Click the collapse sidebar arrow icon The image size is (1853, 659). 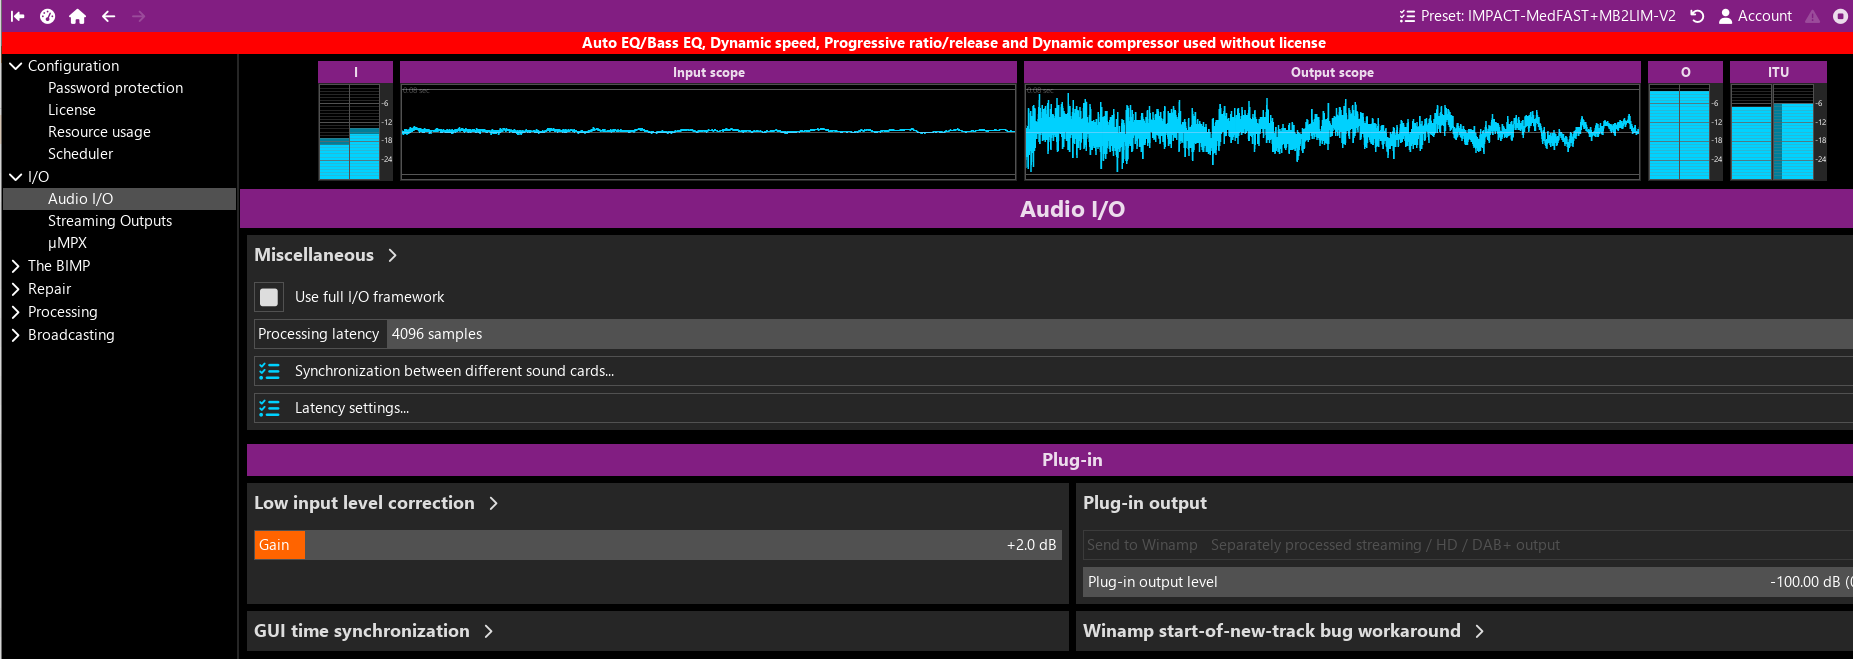click(18, 16)
